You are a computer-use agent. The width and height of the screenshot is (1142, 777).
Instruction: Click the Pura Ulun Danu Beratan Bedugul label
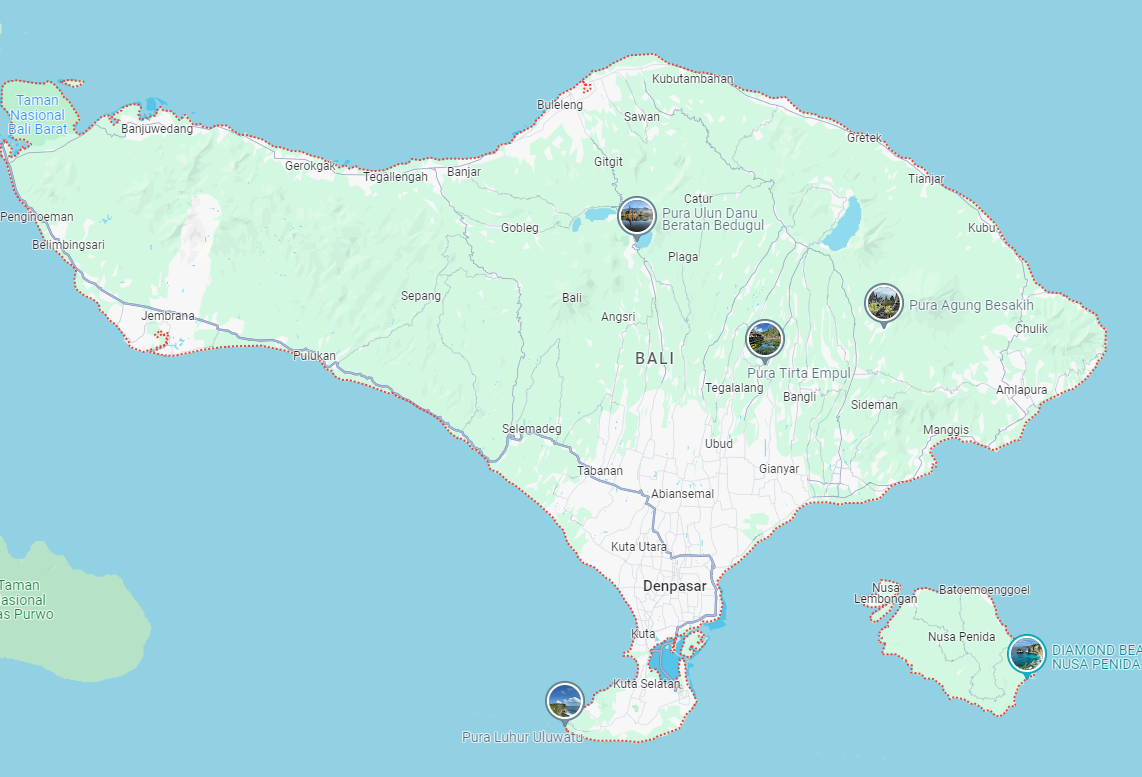click(713, 219)
